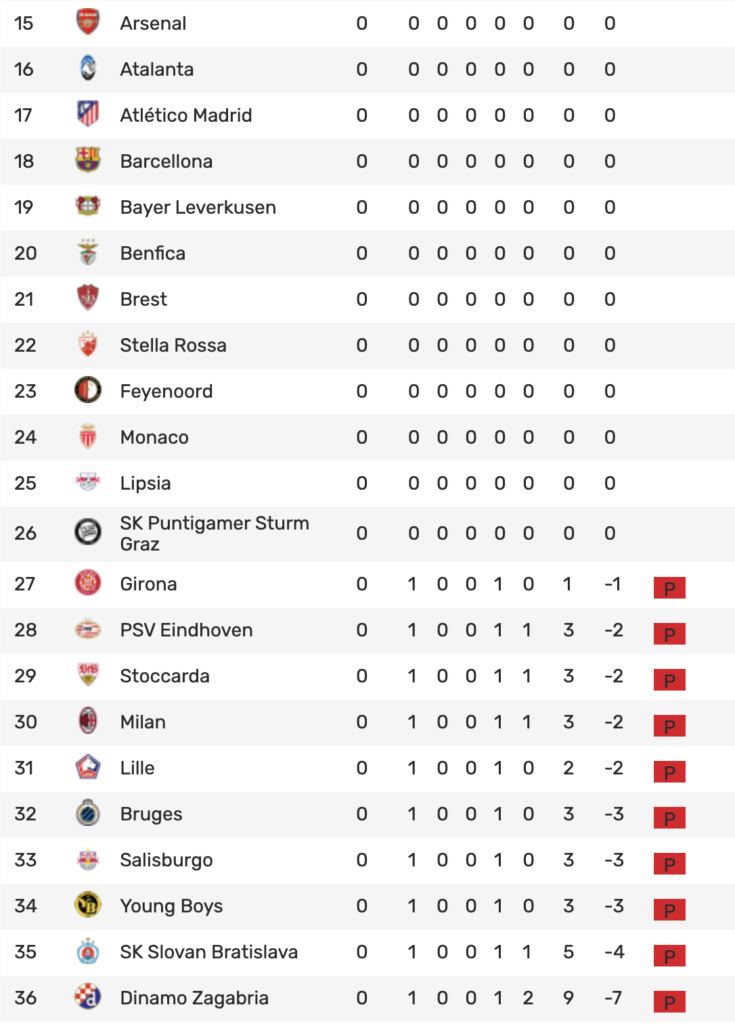Image resolution: width=735 pixels, height=1024 pixels.
Task: Click the Benfica eagle crest
Action: [88, 253]
